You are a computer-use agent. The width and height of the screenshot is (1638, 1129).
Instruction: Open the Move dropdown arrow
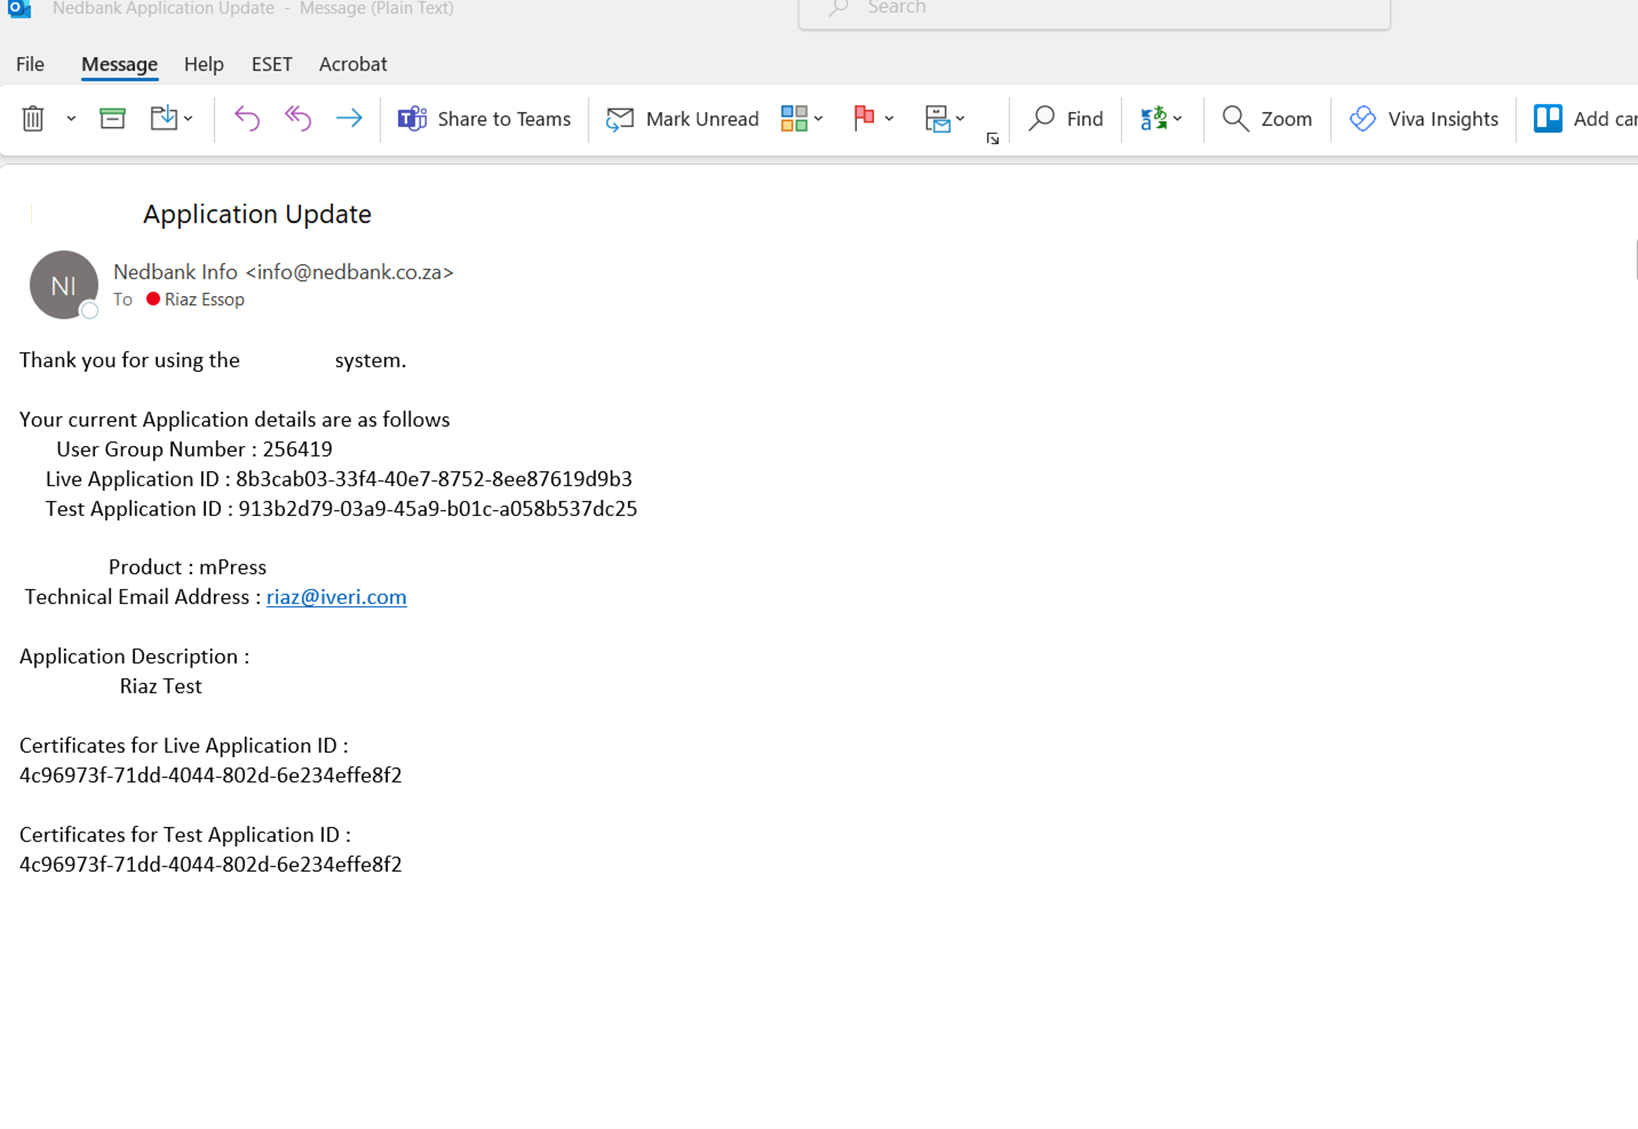(188, 118)
